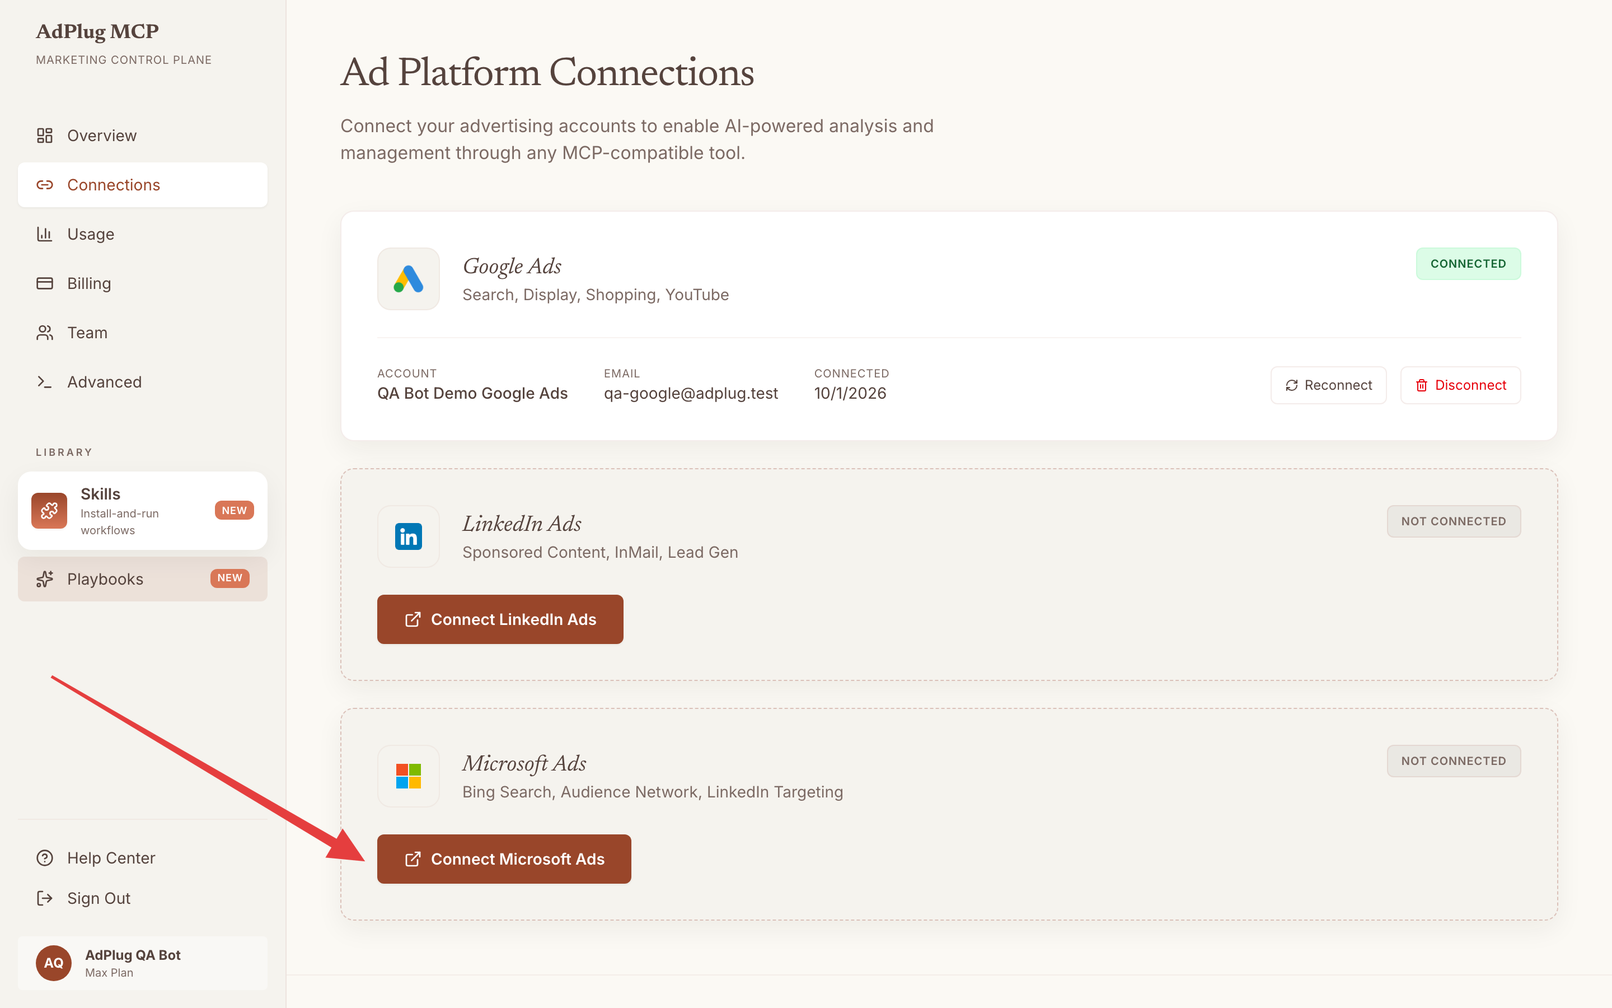Screen dimensions: 1612x1008
Task: Disconnect the Google Ads account
Action: pyautogui.click(x=1460, y=385)
